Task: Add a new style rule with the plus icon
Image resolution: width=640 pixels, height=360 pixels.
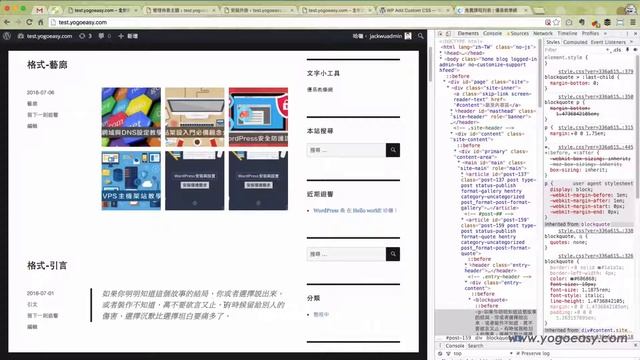Action: (607, 49)
